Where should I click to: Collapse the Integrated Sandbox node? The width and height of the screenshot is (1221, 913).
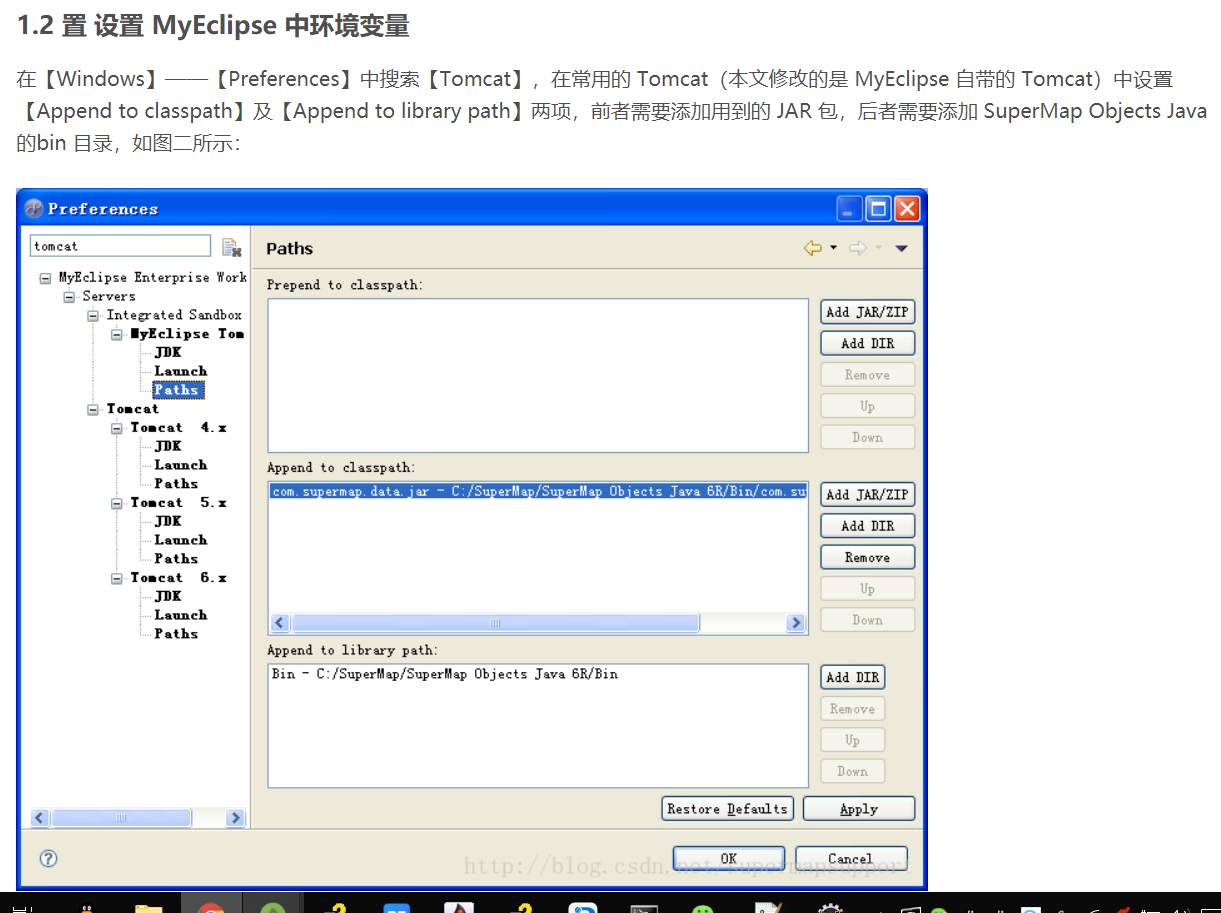click(93, 315)
